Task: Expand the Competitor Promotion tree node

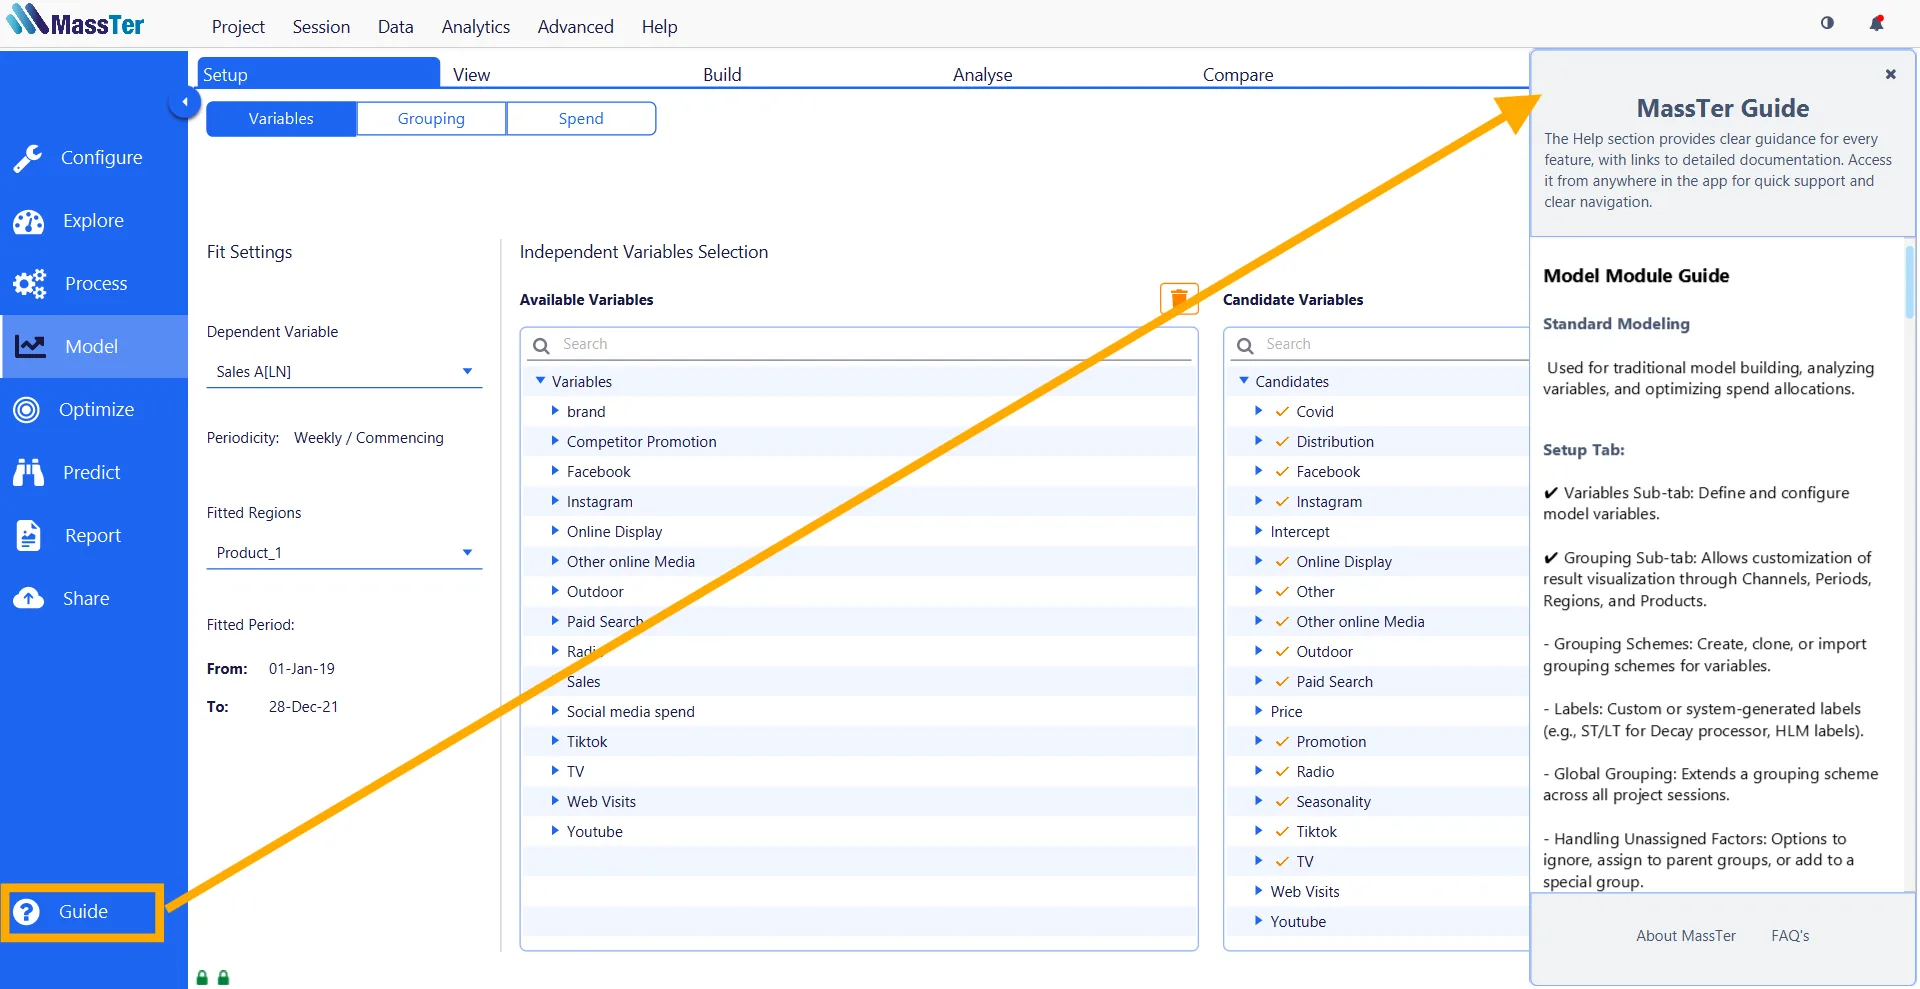Action: point(555,441)
